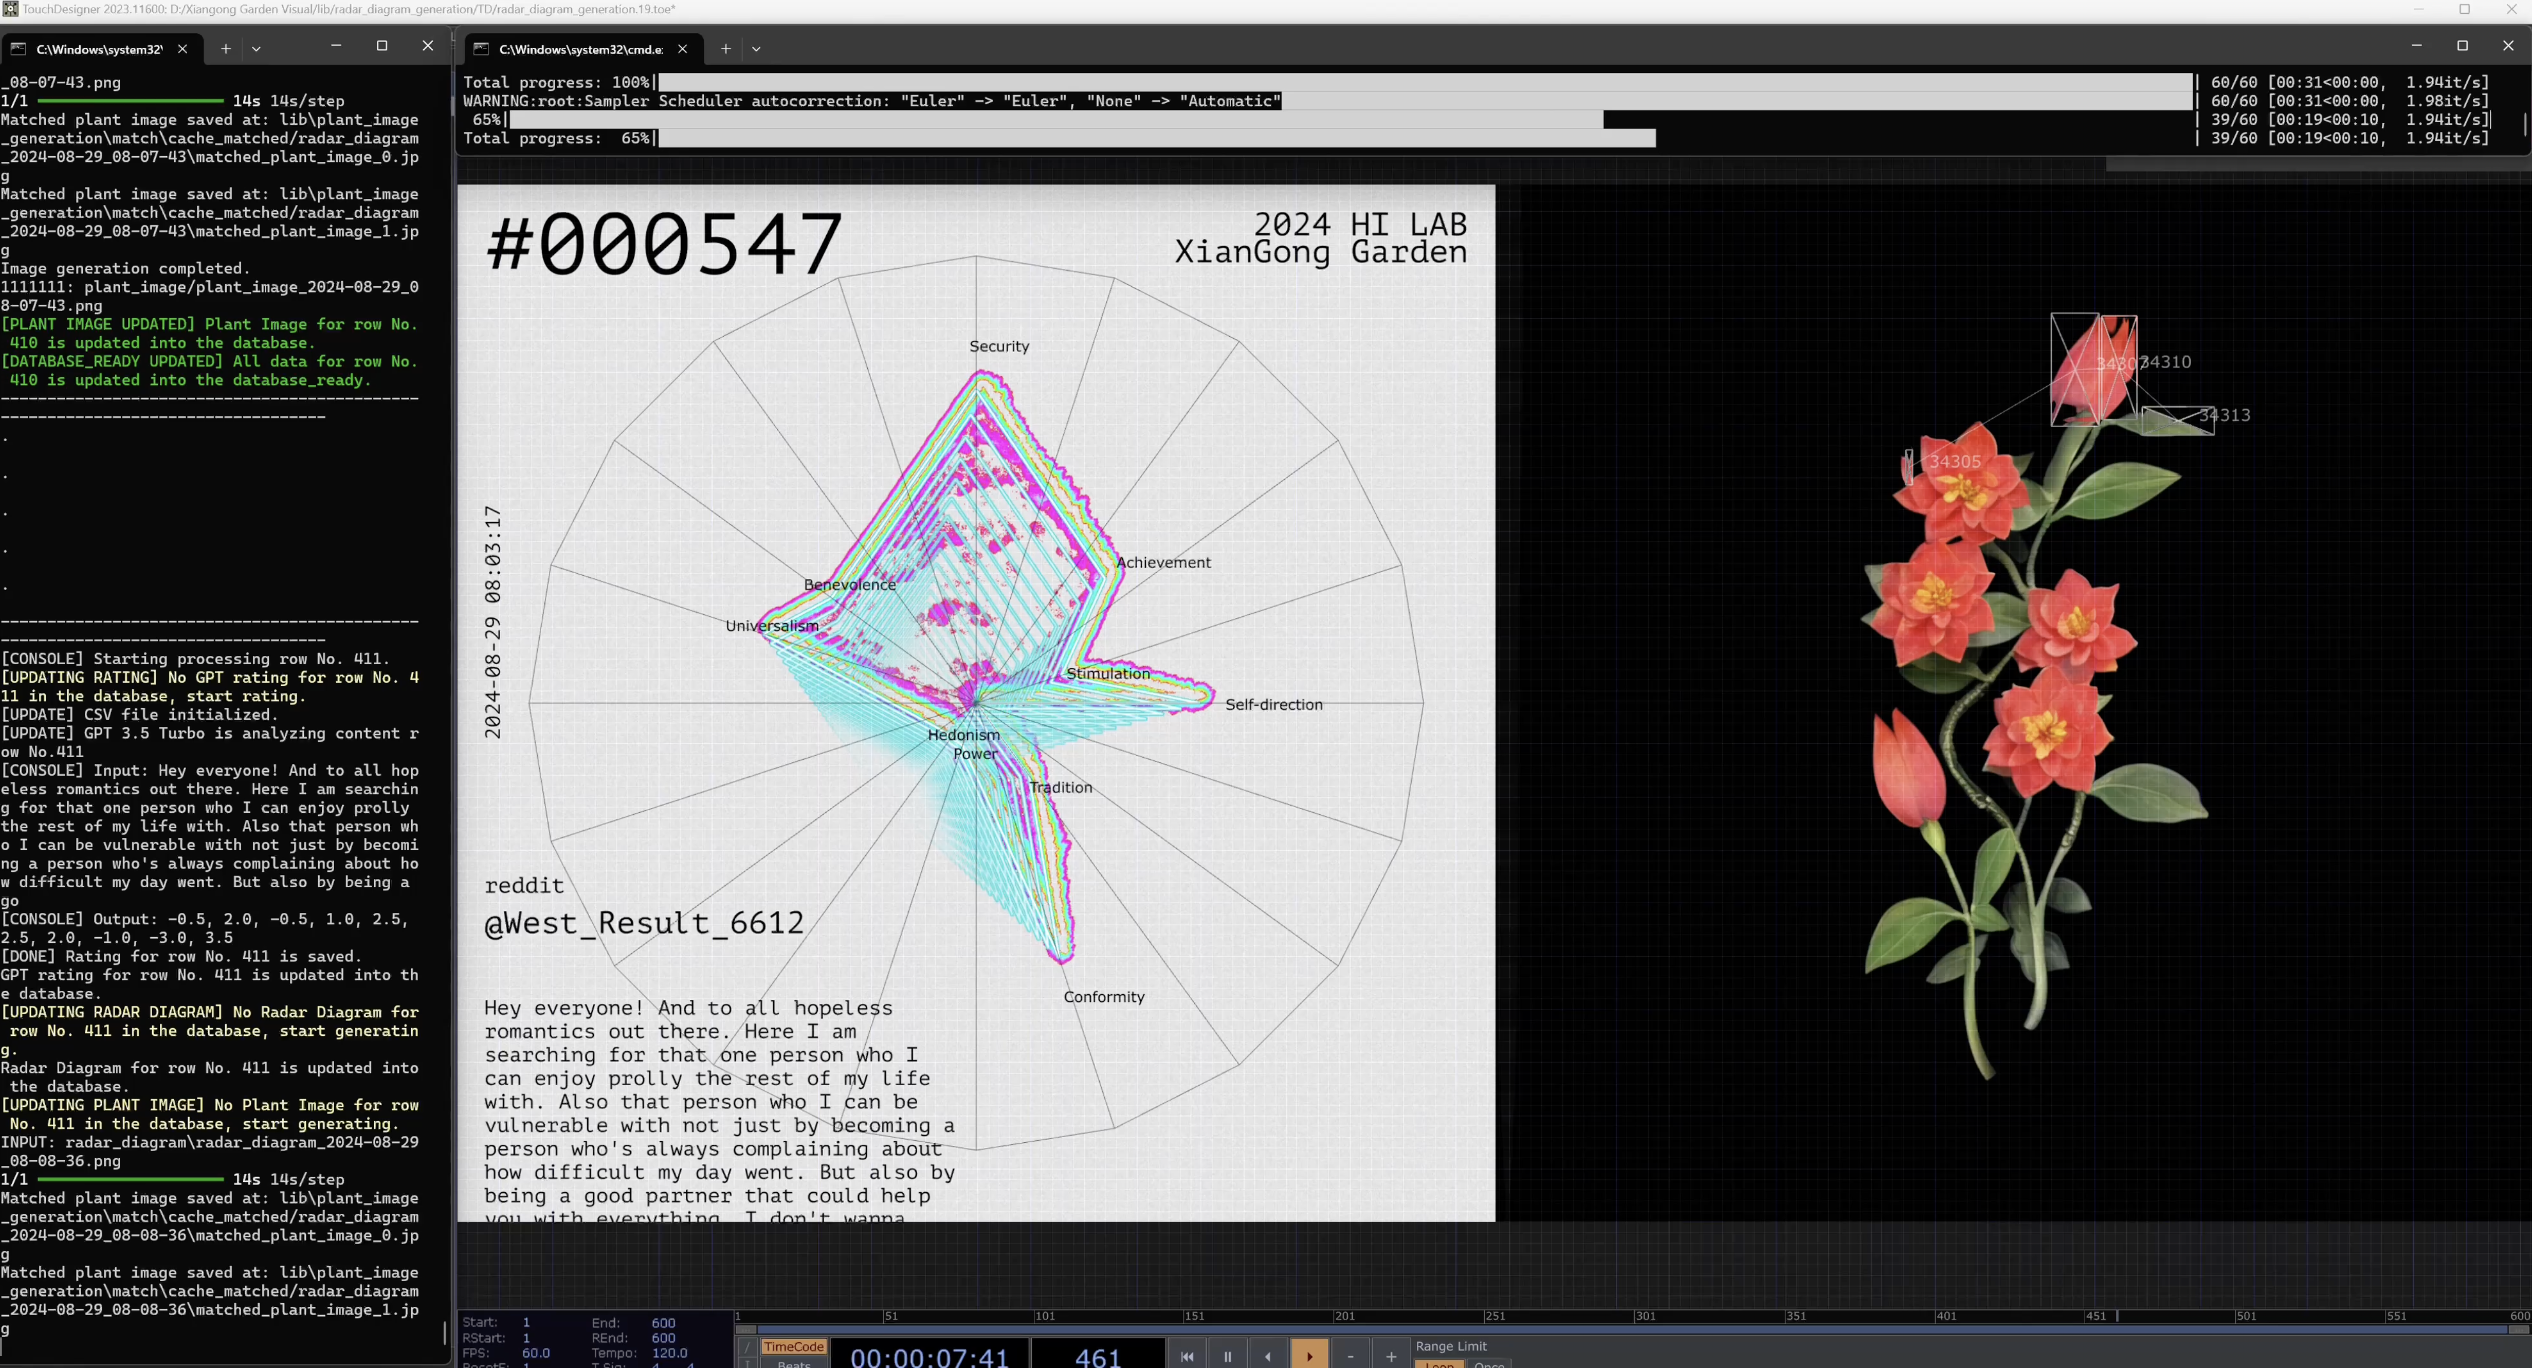Open tab dropdown in right terminal window
Image resolution: width=2532 pixels, height=1368 pixels.
coord(756,48)
